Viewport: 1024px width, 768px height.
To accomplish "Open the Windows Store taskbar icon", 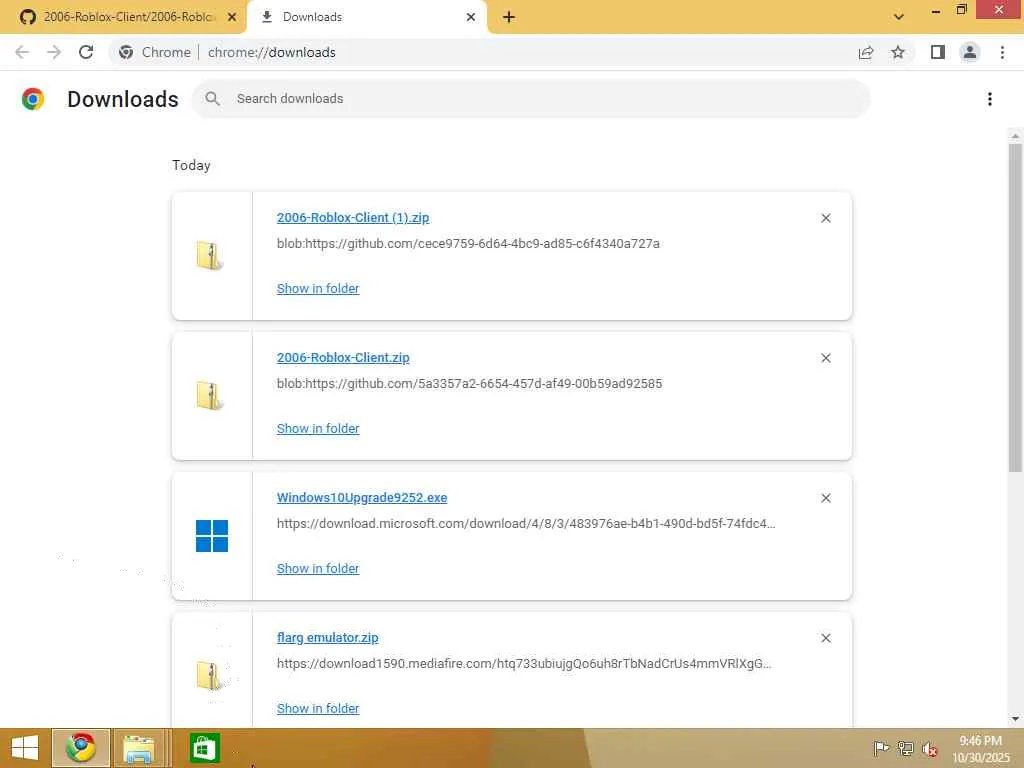I will click(204, 748).
